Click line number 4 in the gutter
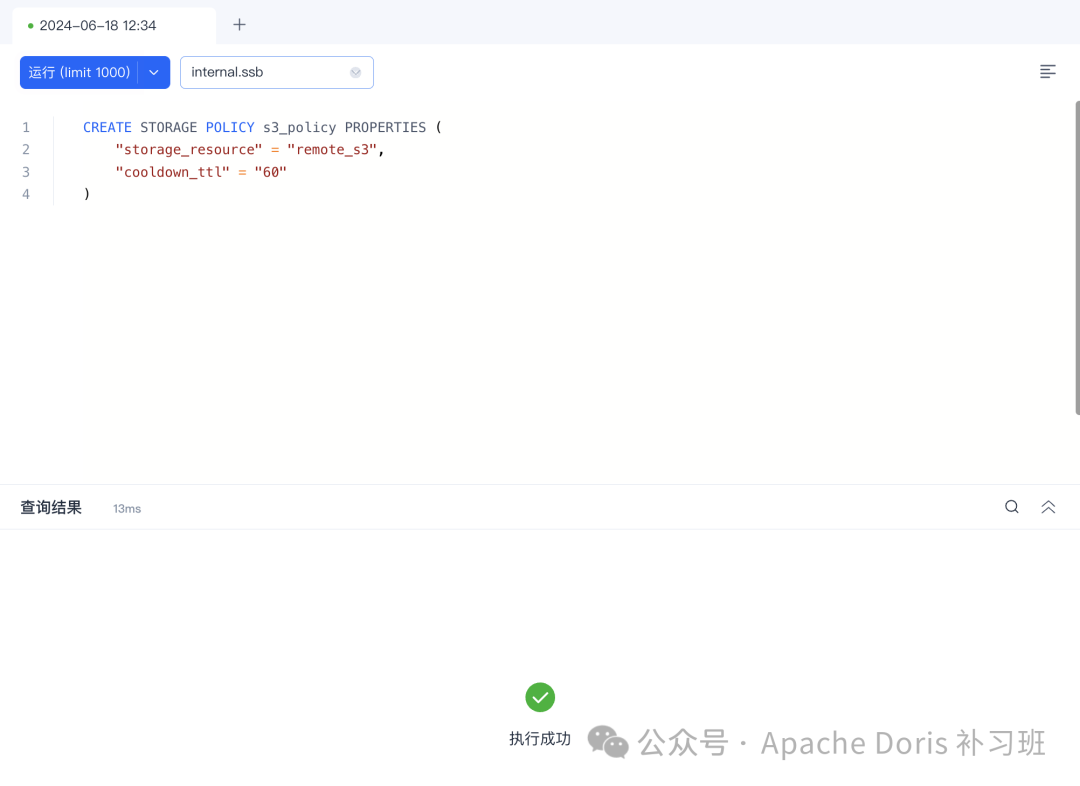 point(26,194)
